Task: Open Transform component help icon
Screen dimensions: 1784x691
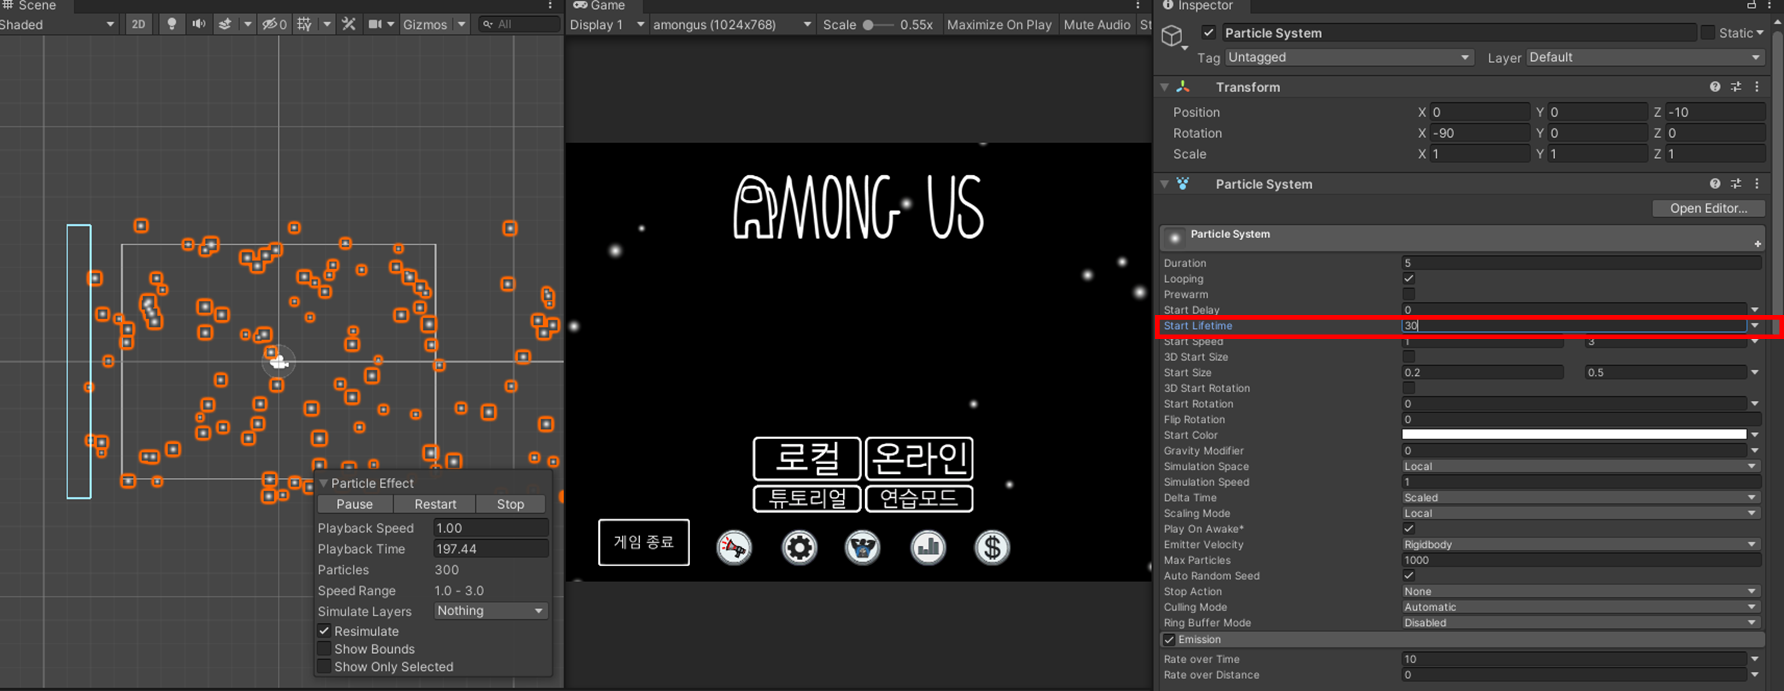Action: click(x=1715, y=87)
